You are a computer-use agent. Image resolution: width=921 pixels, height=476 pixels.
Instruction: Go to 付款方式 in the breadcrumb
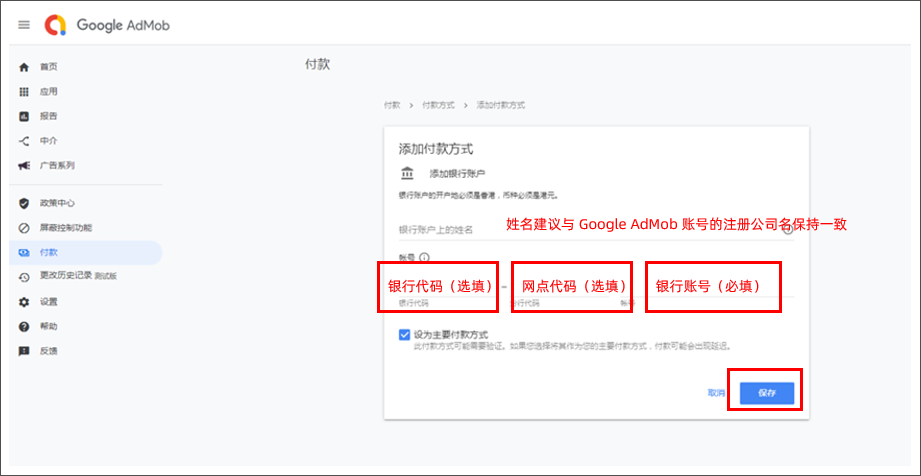(438, 105)
